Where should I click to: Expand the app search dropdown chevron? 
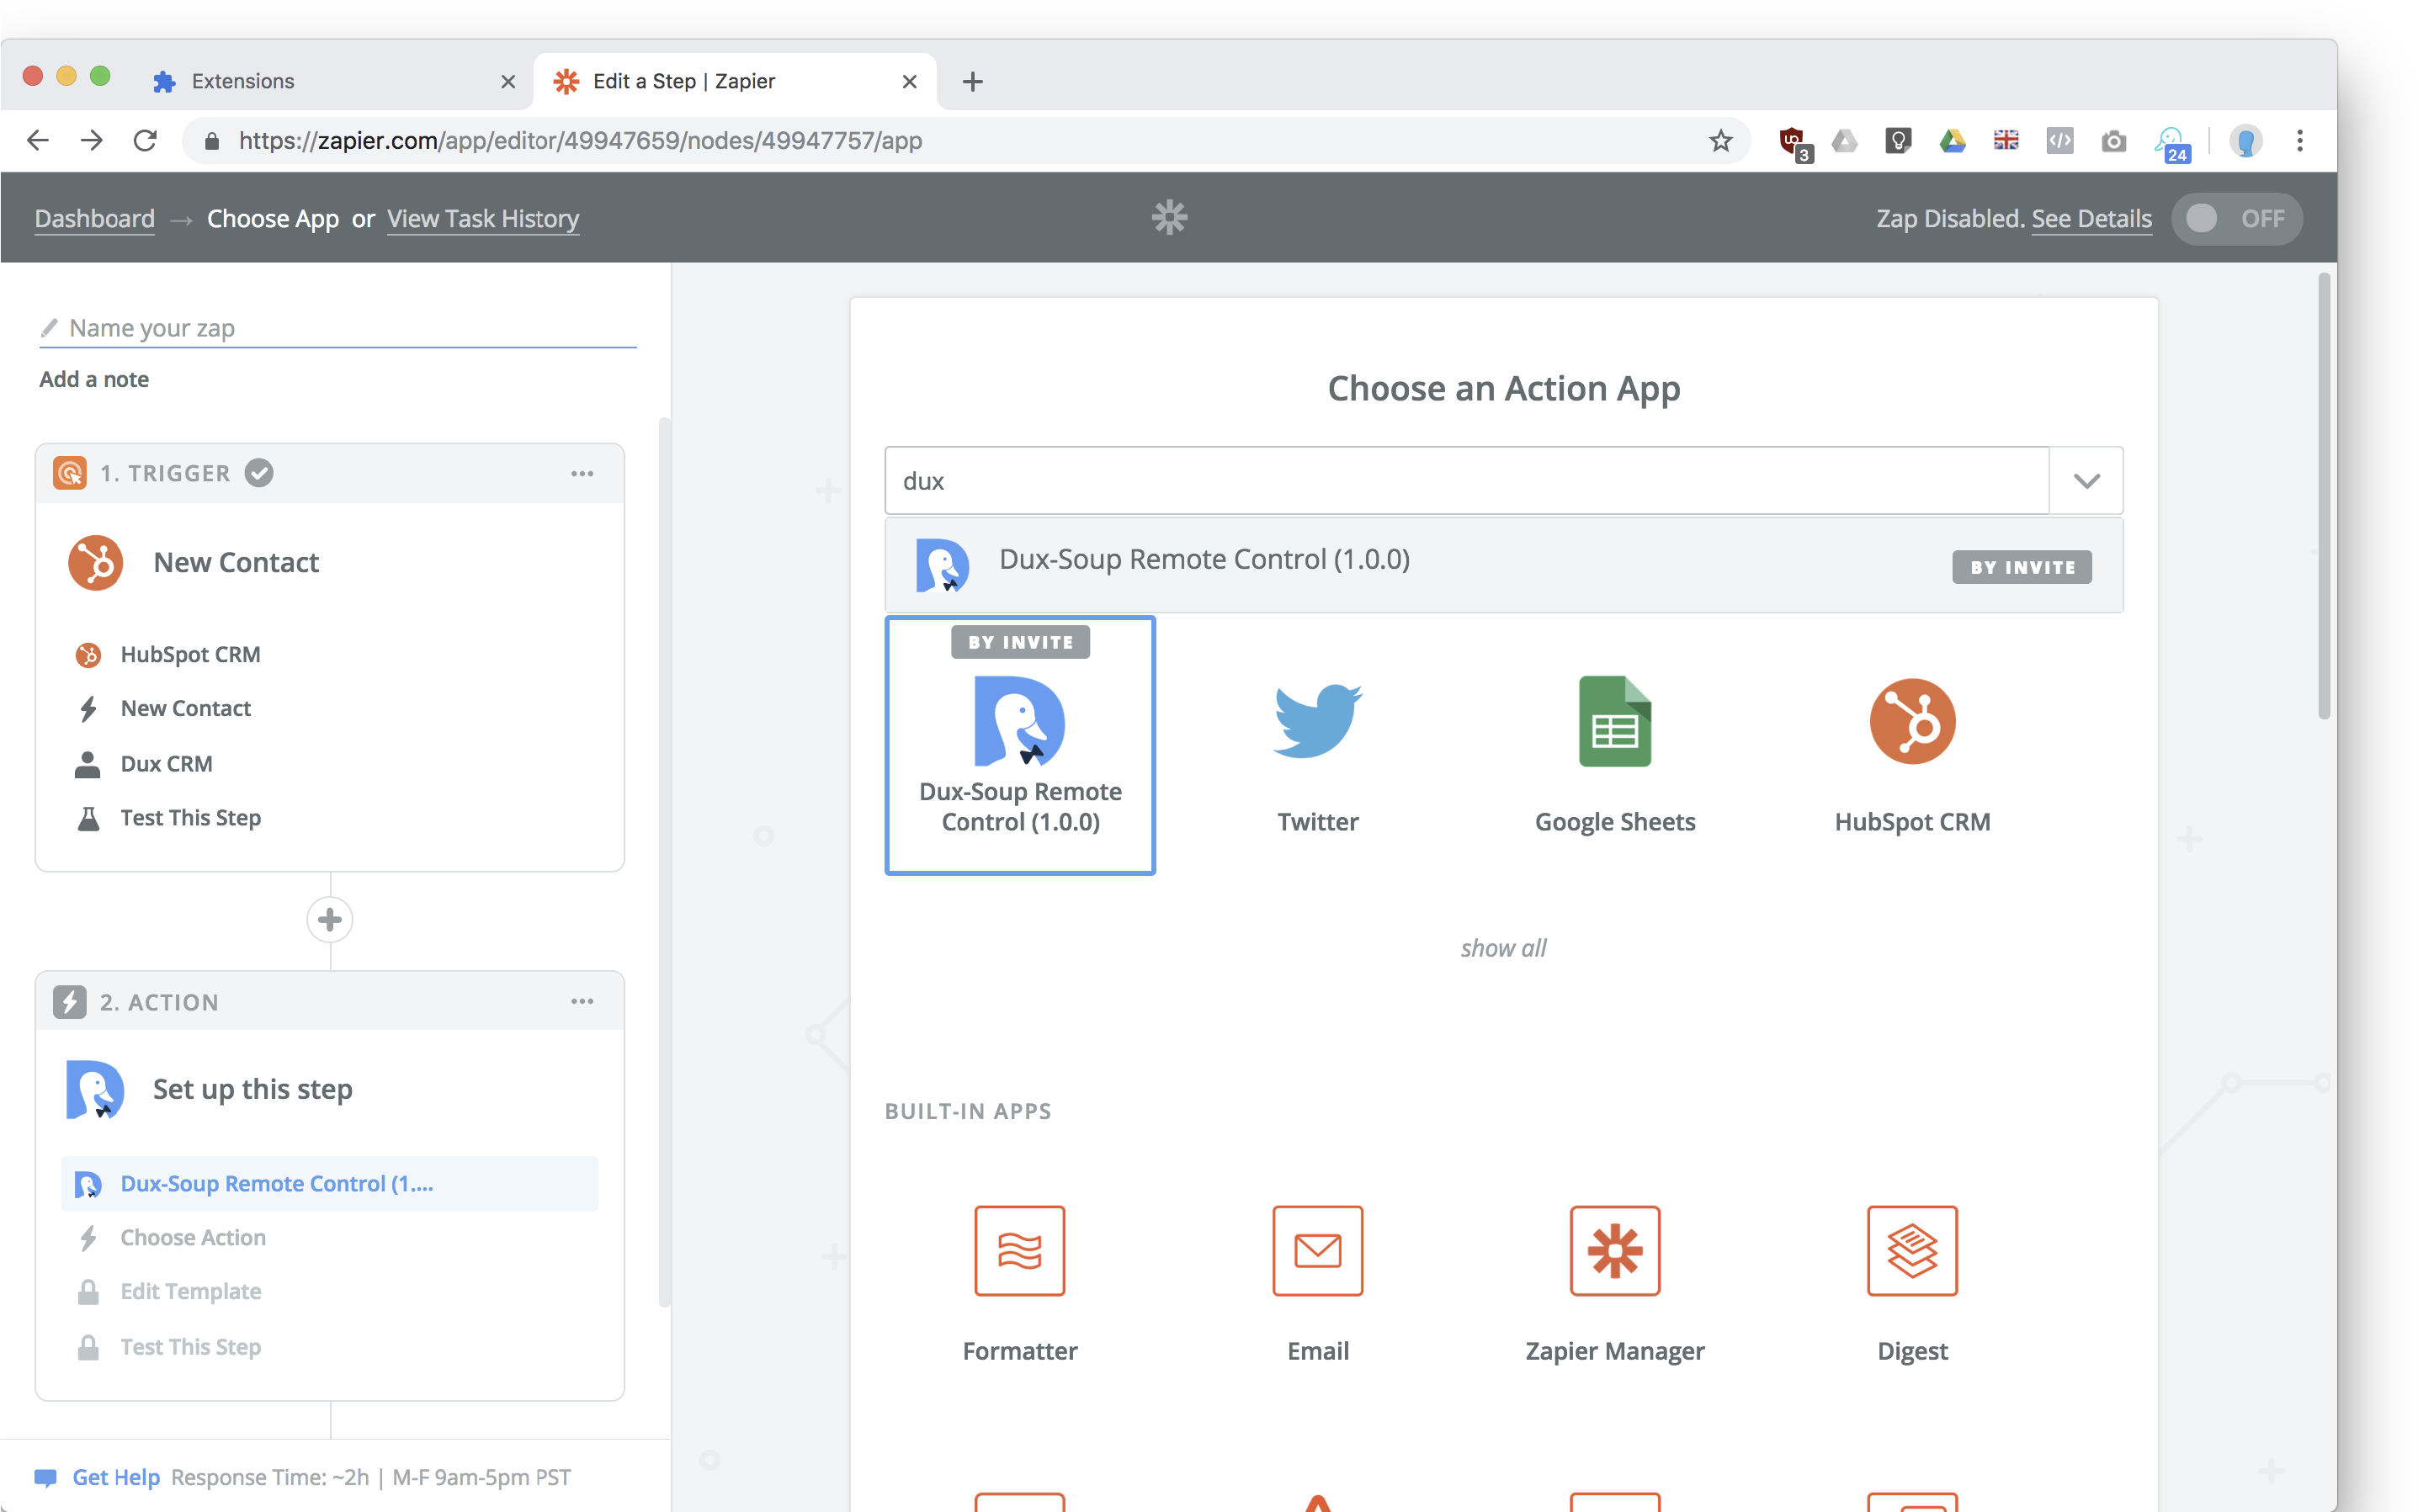pyautogui.click(x=2086, y=481)
